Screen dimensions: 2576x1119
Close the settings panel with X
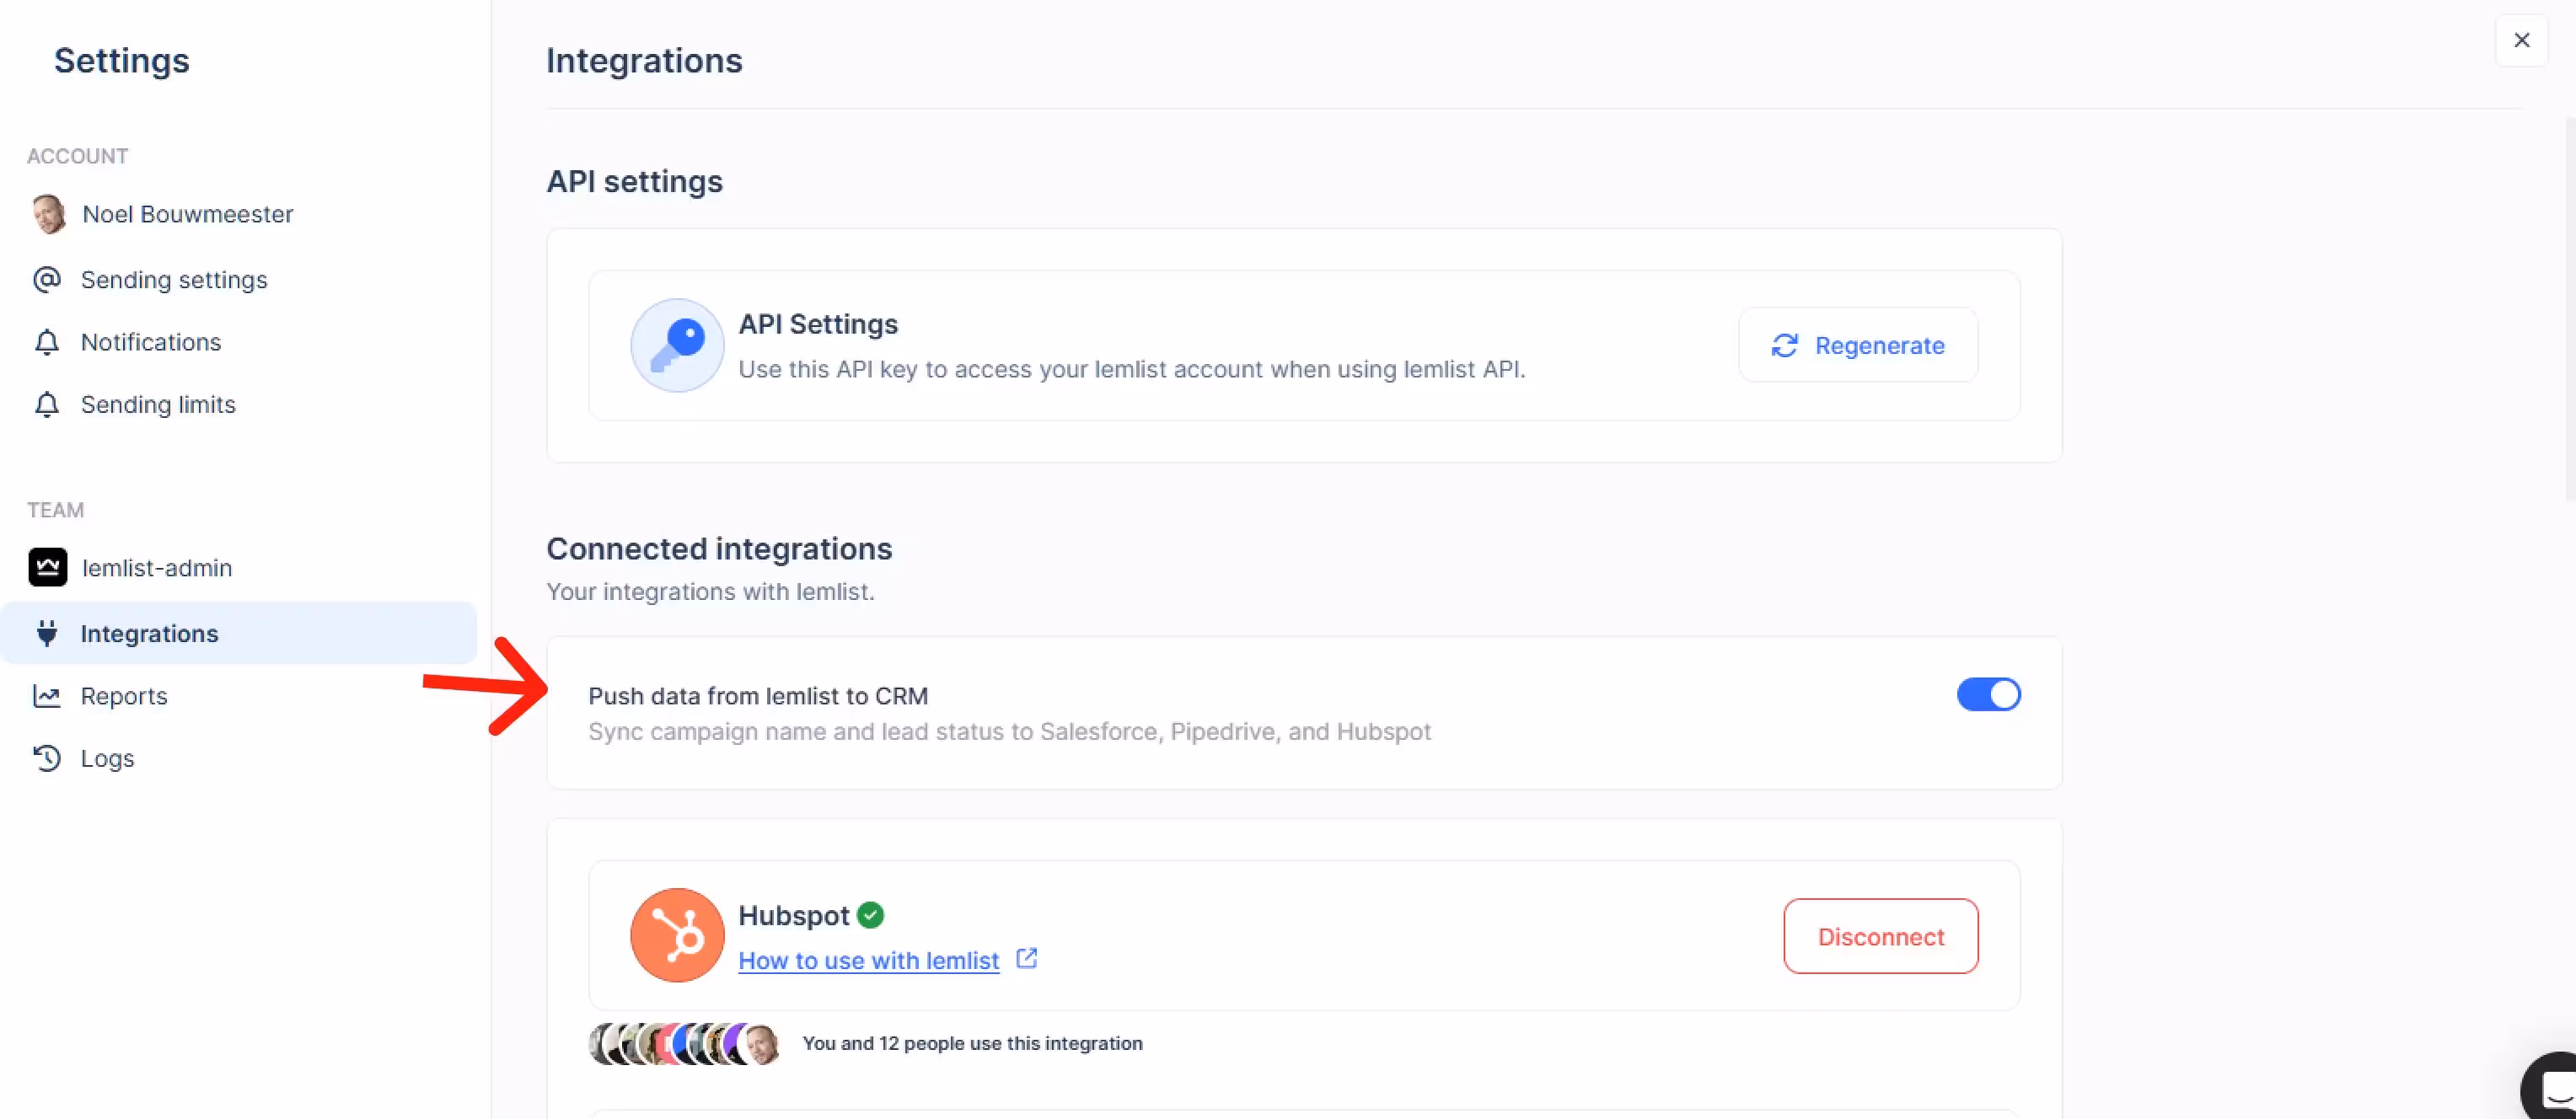click(2521, 40)
